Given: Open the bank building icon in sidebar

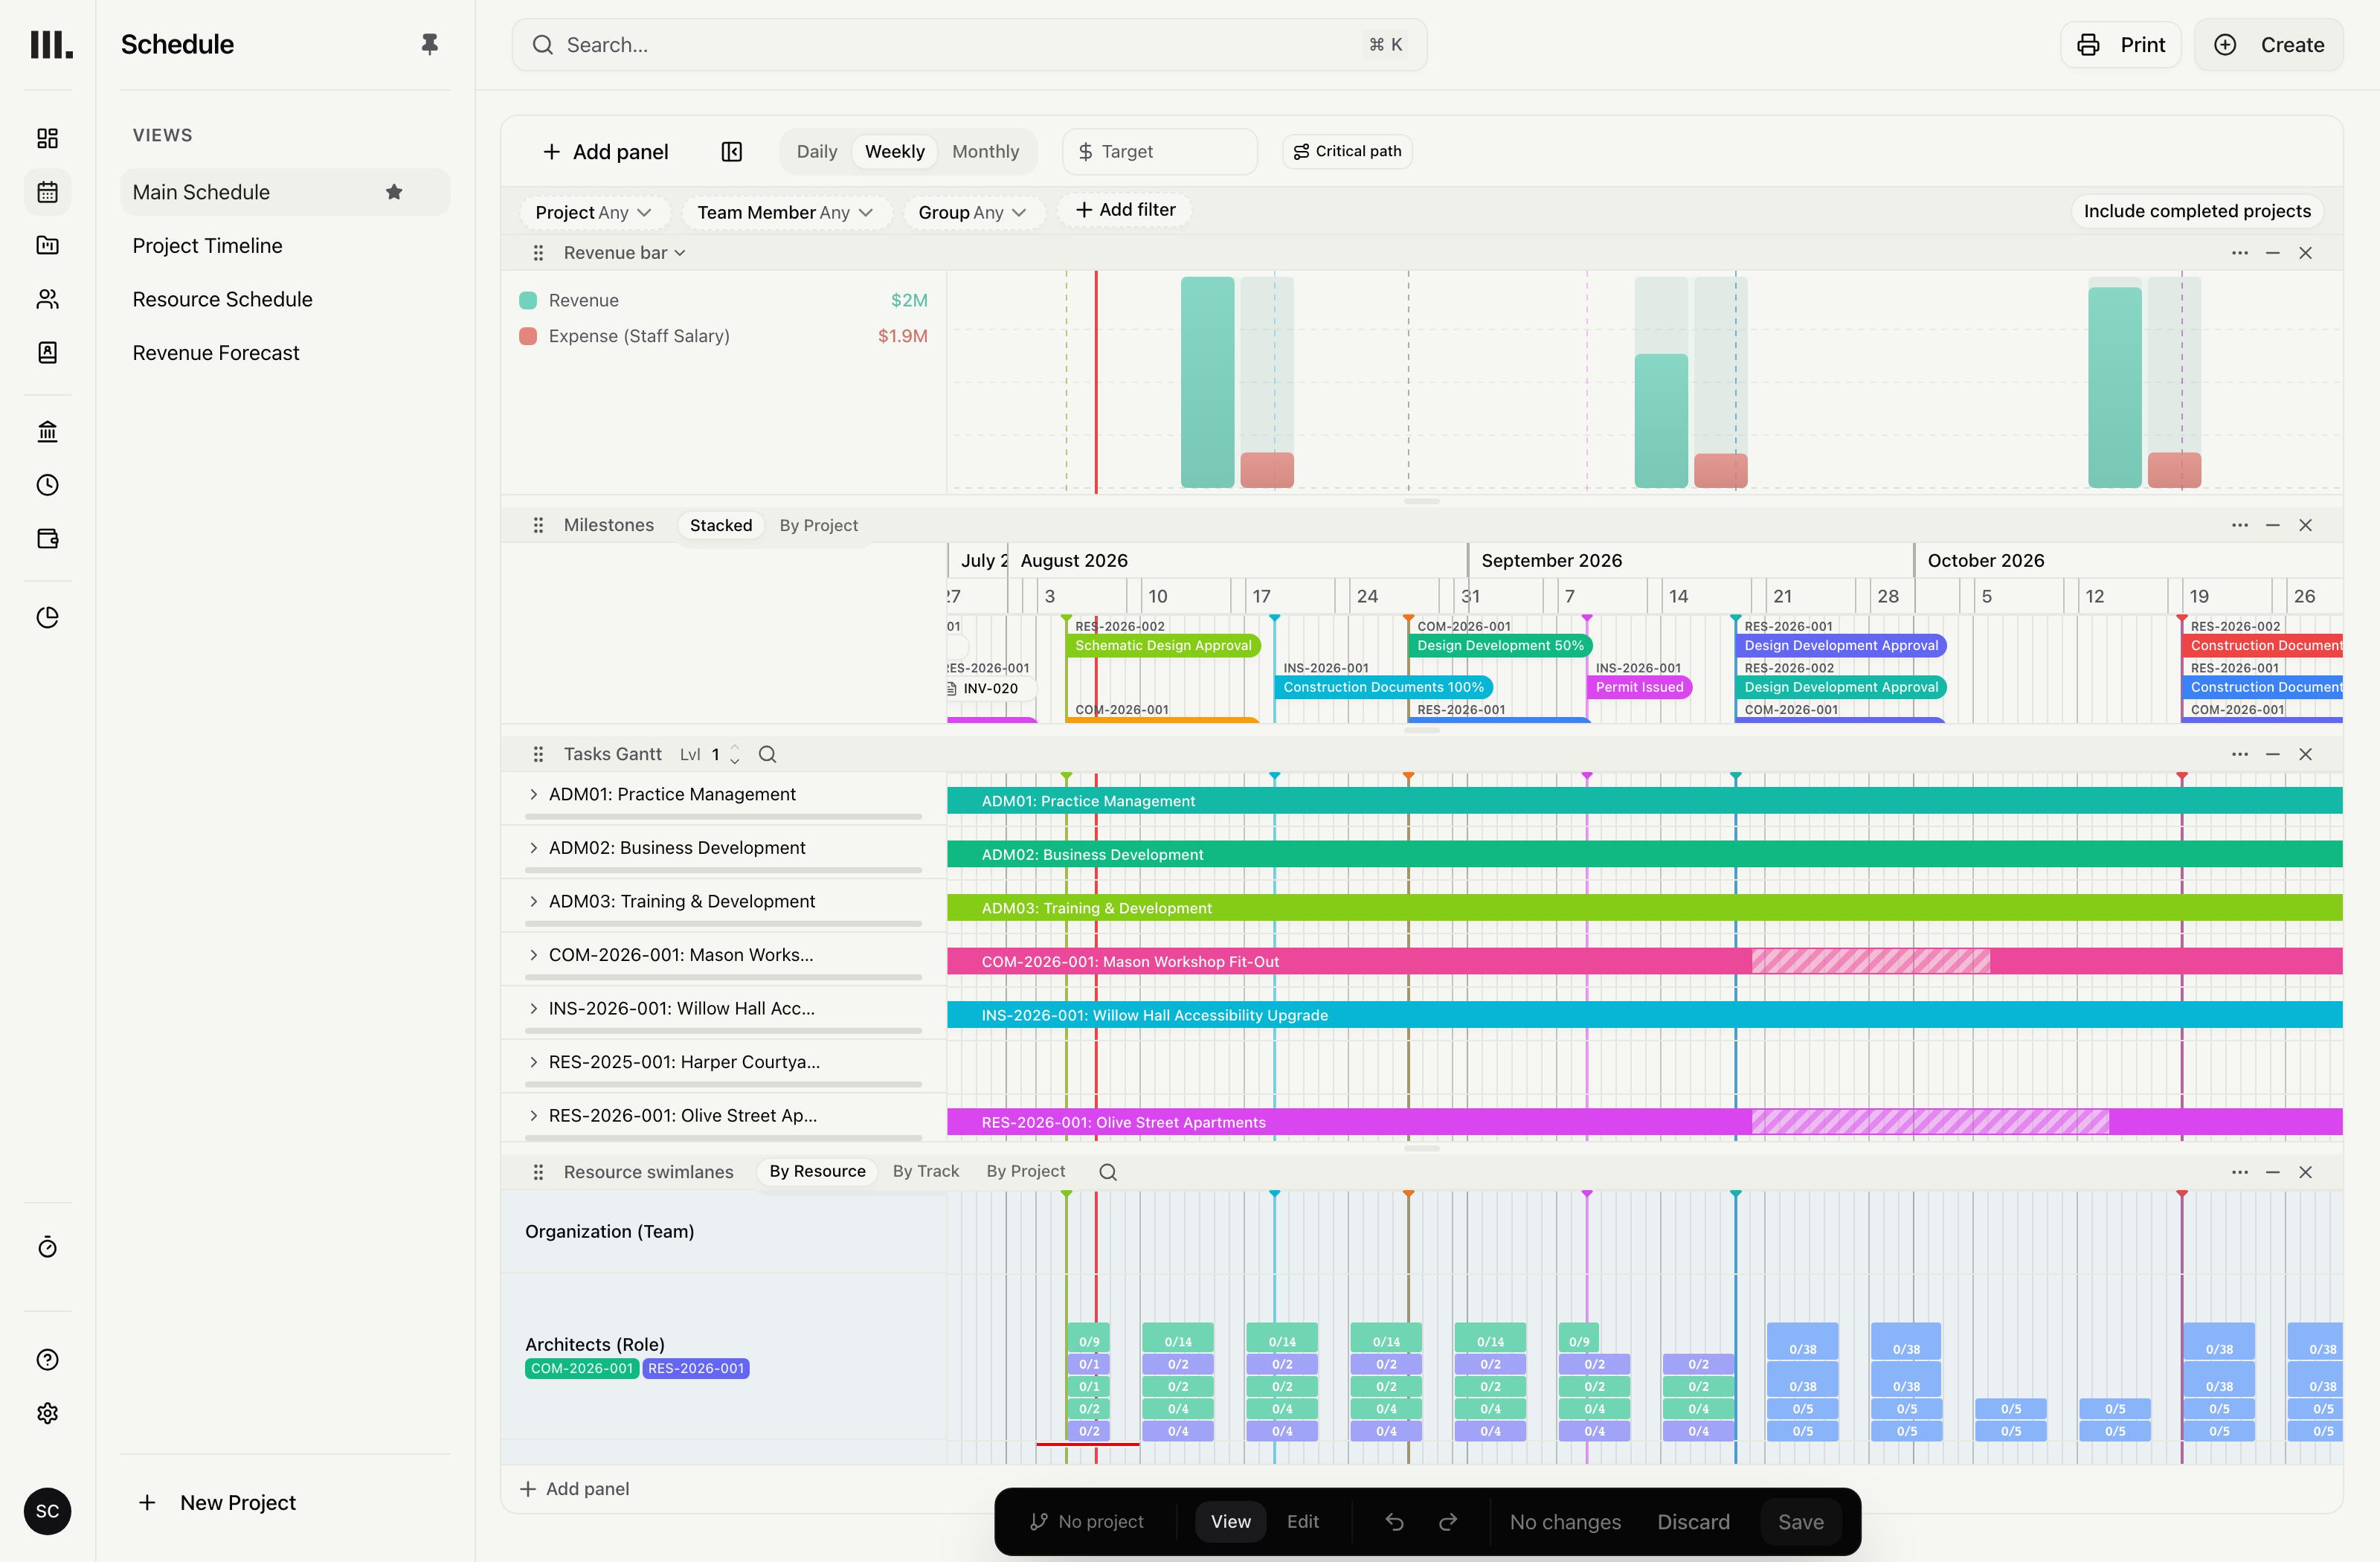Looking at the screenshot, I should coord(47,431).
